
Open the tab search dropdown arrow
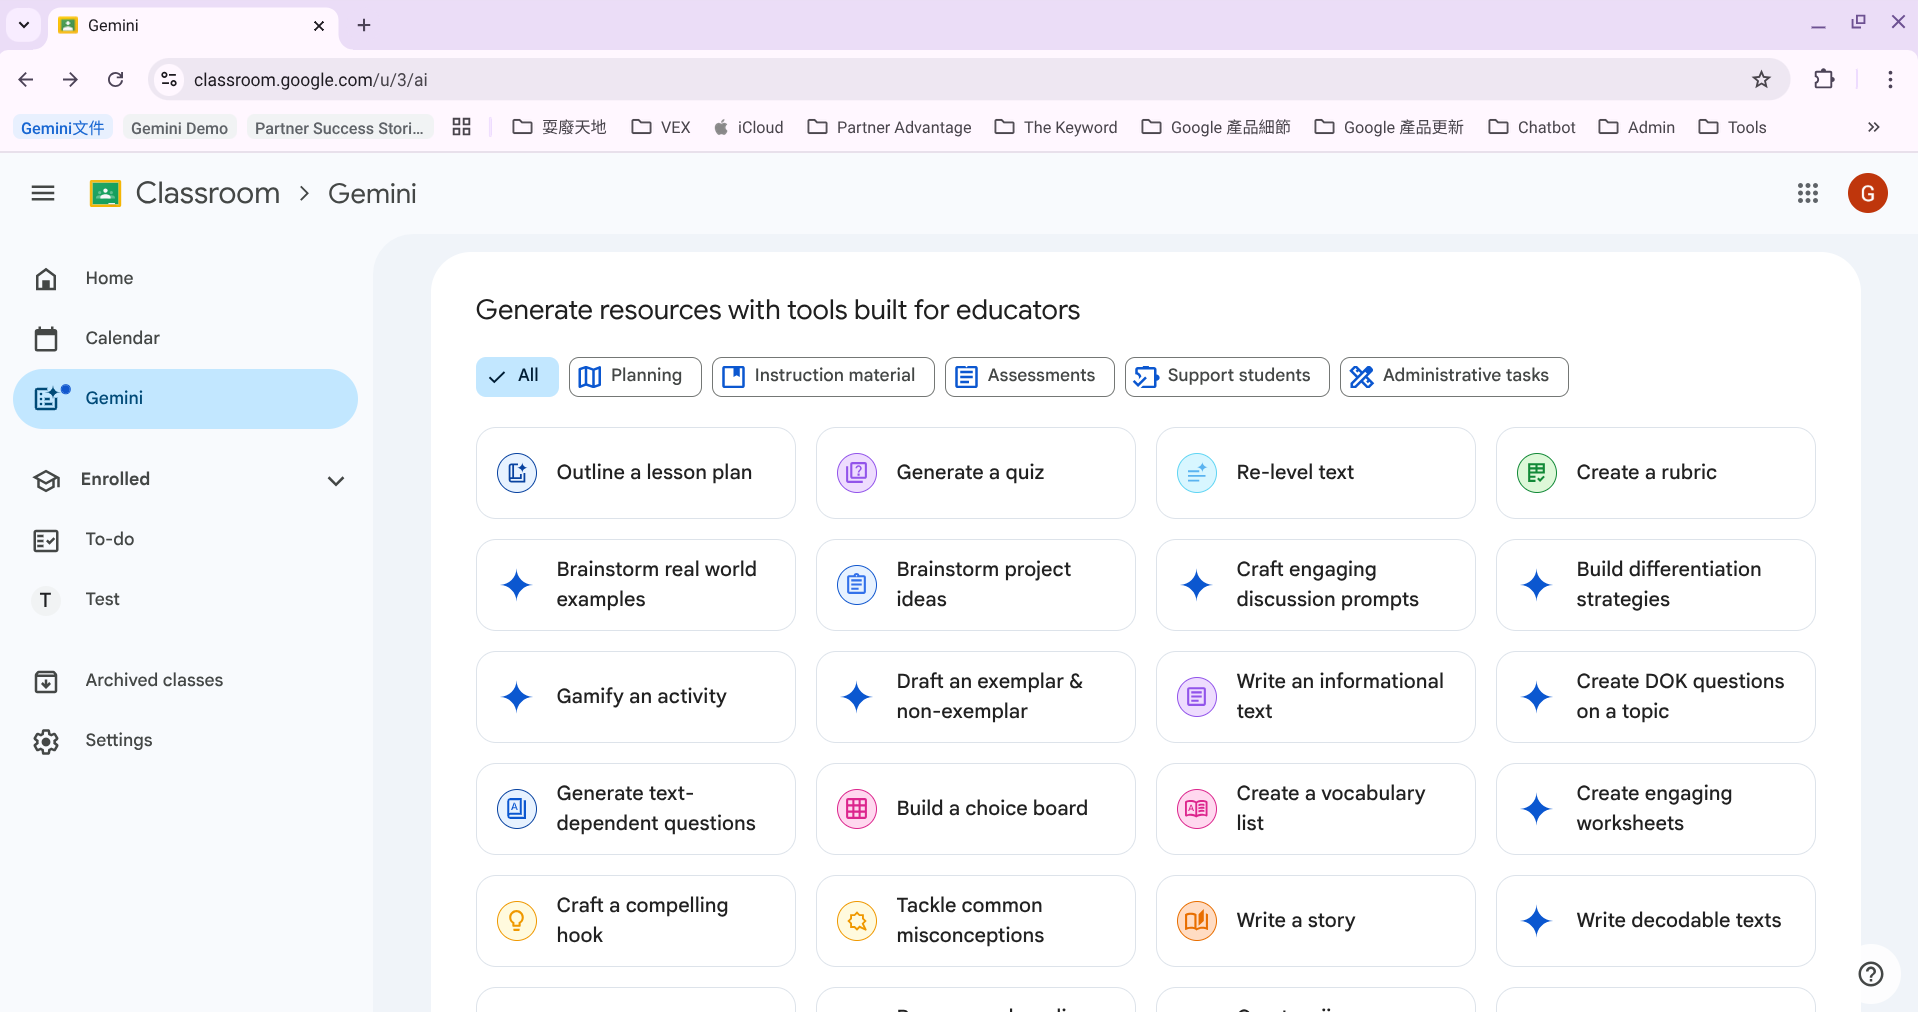click(24, 25)
